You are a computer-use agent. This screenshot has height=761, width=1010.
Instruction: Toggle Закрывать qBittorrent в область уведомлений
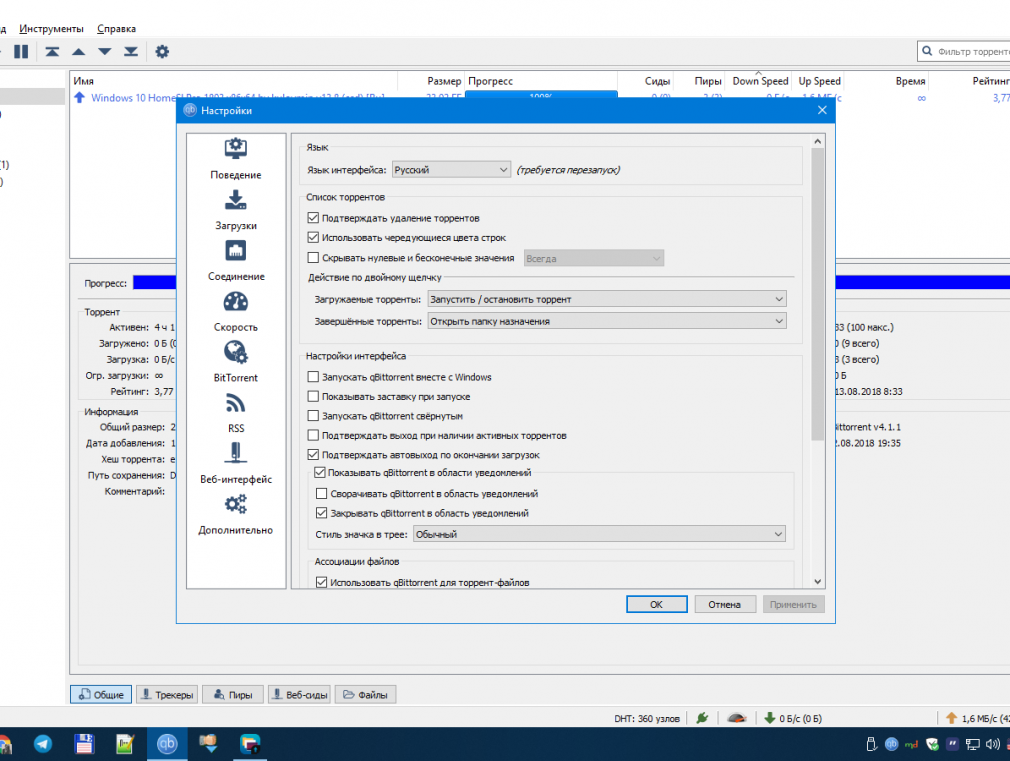321,513
